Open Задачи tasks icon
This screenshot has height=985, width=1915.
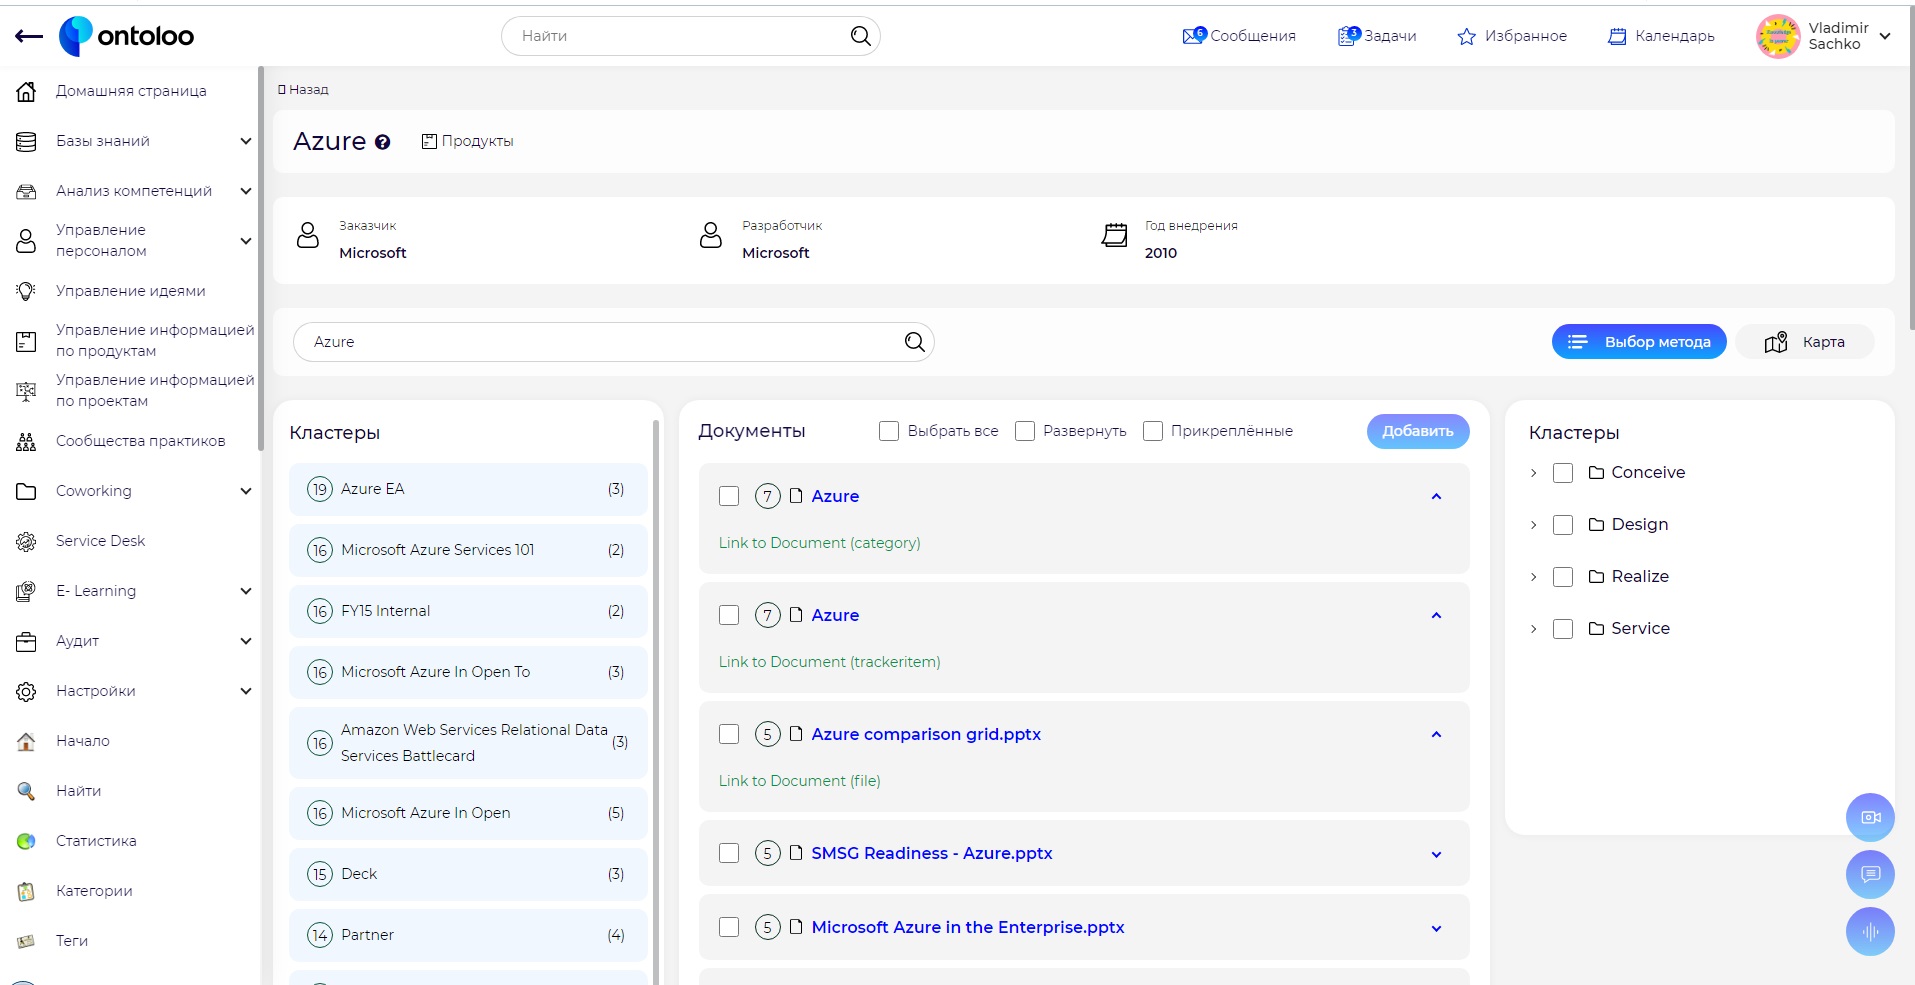(x=1349, y=35)
